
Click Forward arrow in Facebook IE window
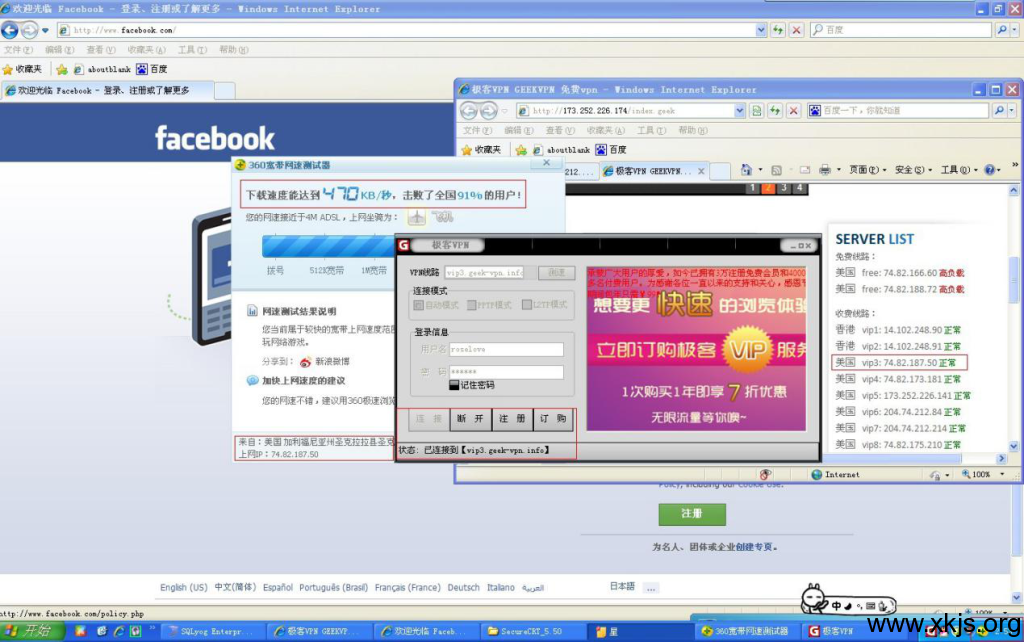coord(29,30)
